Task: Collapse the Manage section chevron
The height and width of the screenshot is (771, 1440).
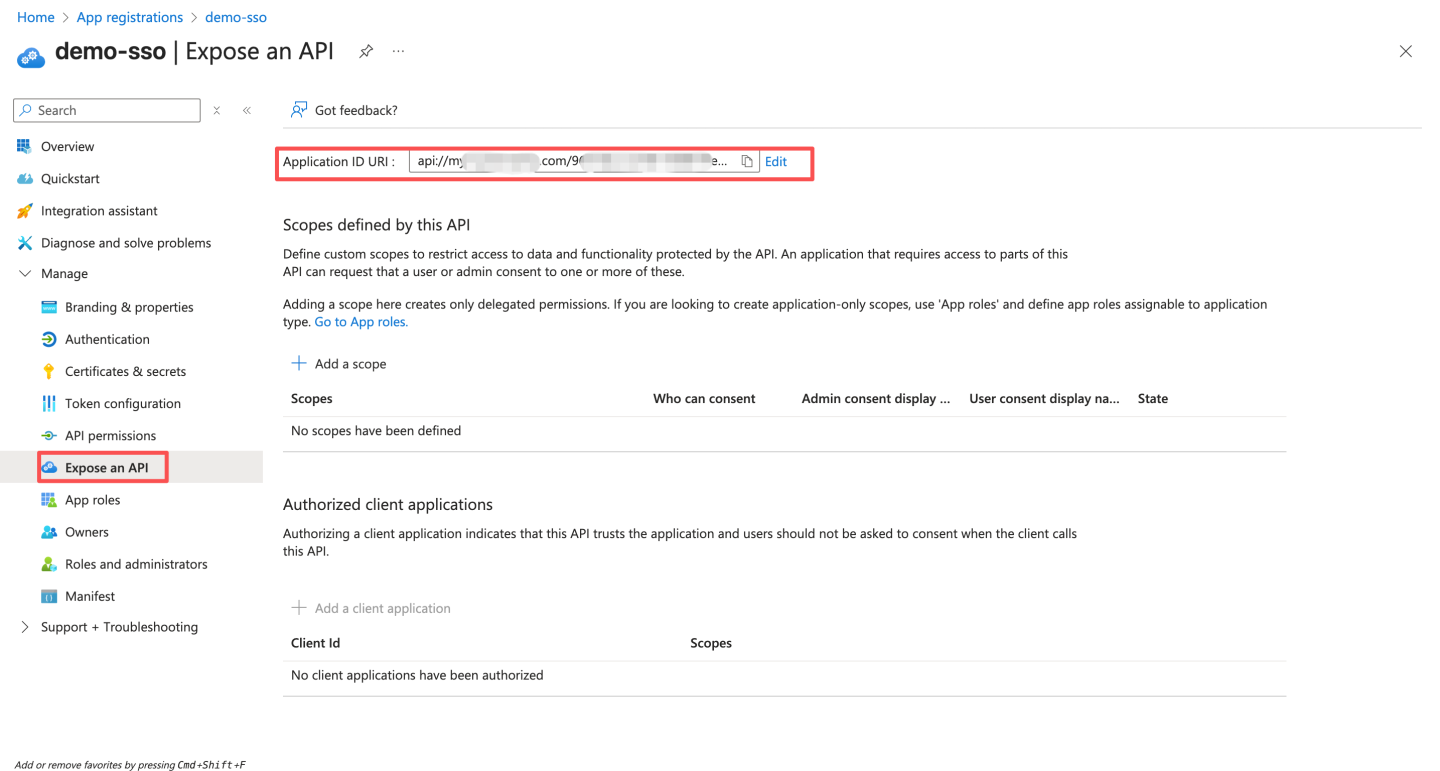Action: point(25,273)
